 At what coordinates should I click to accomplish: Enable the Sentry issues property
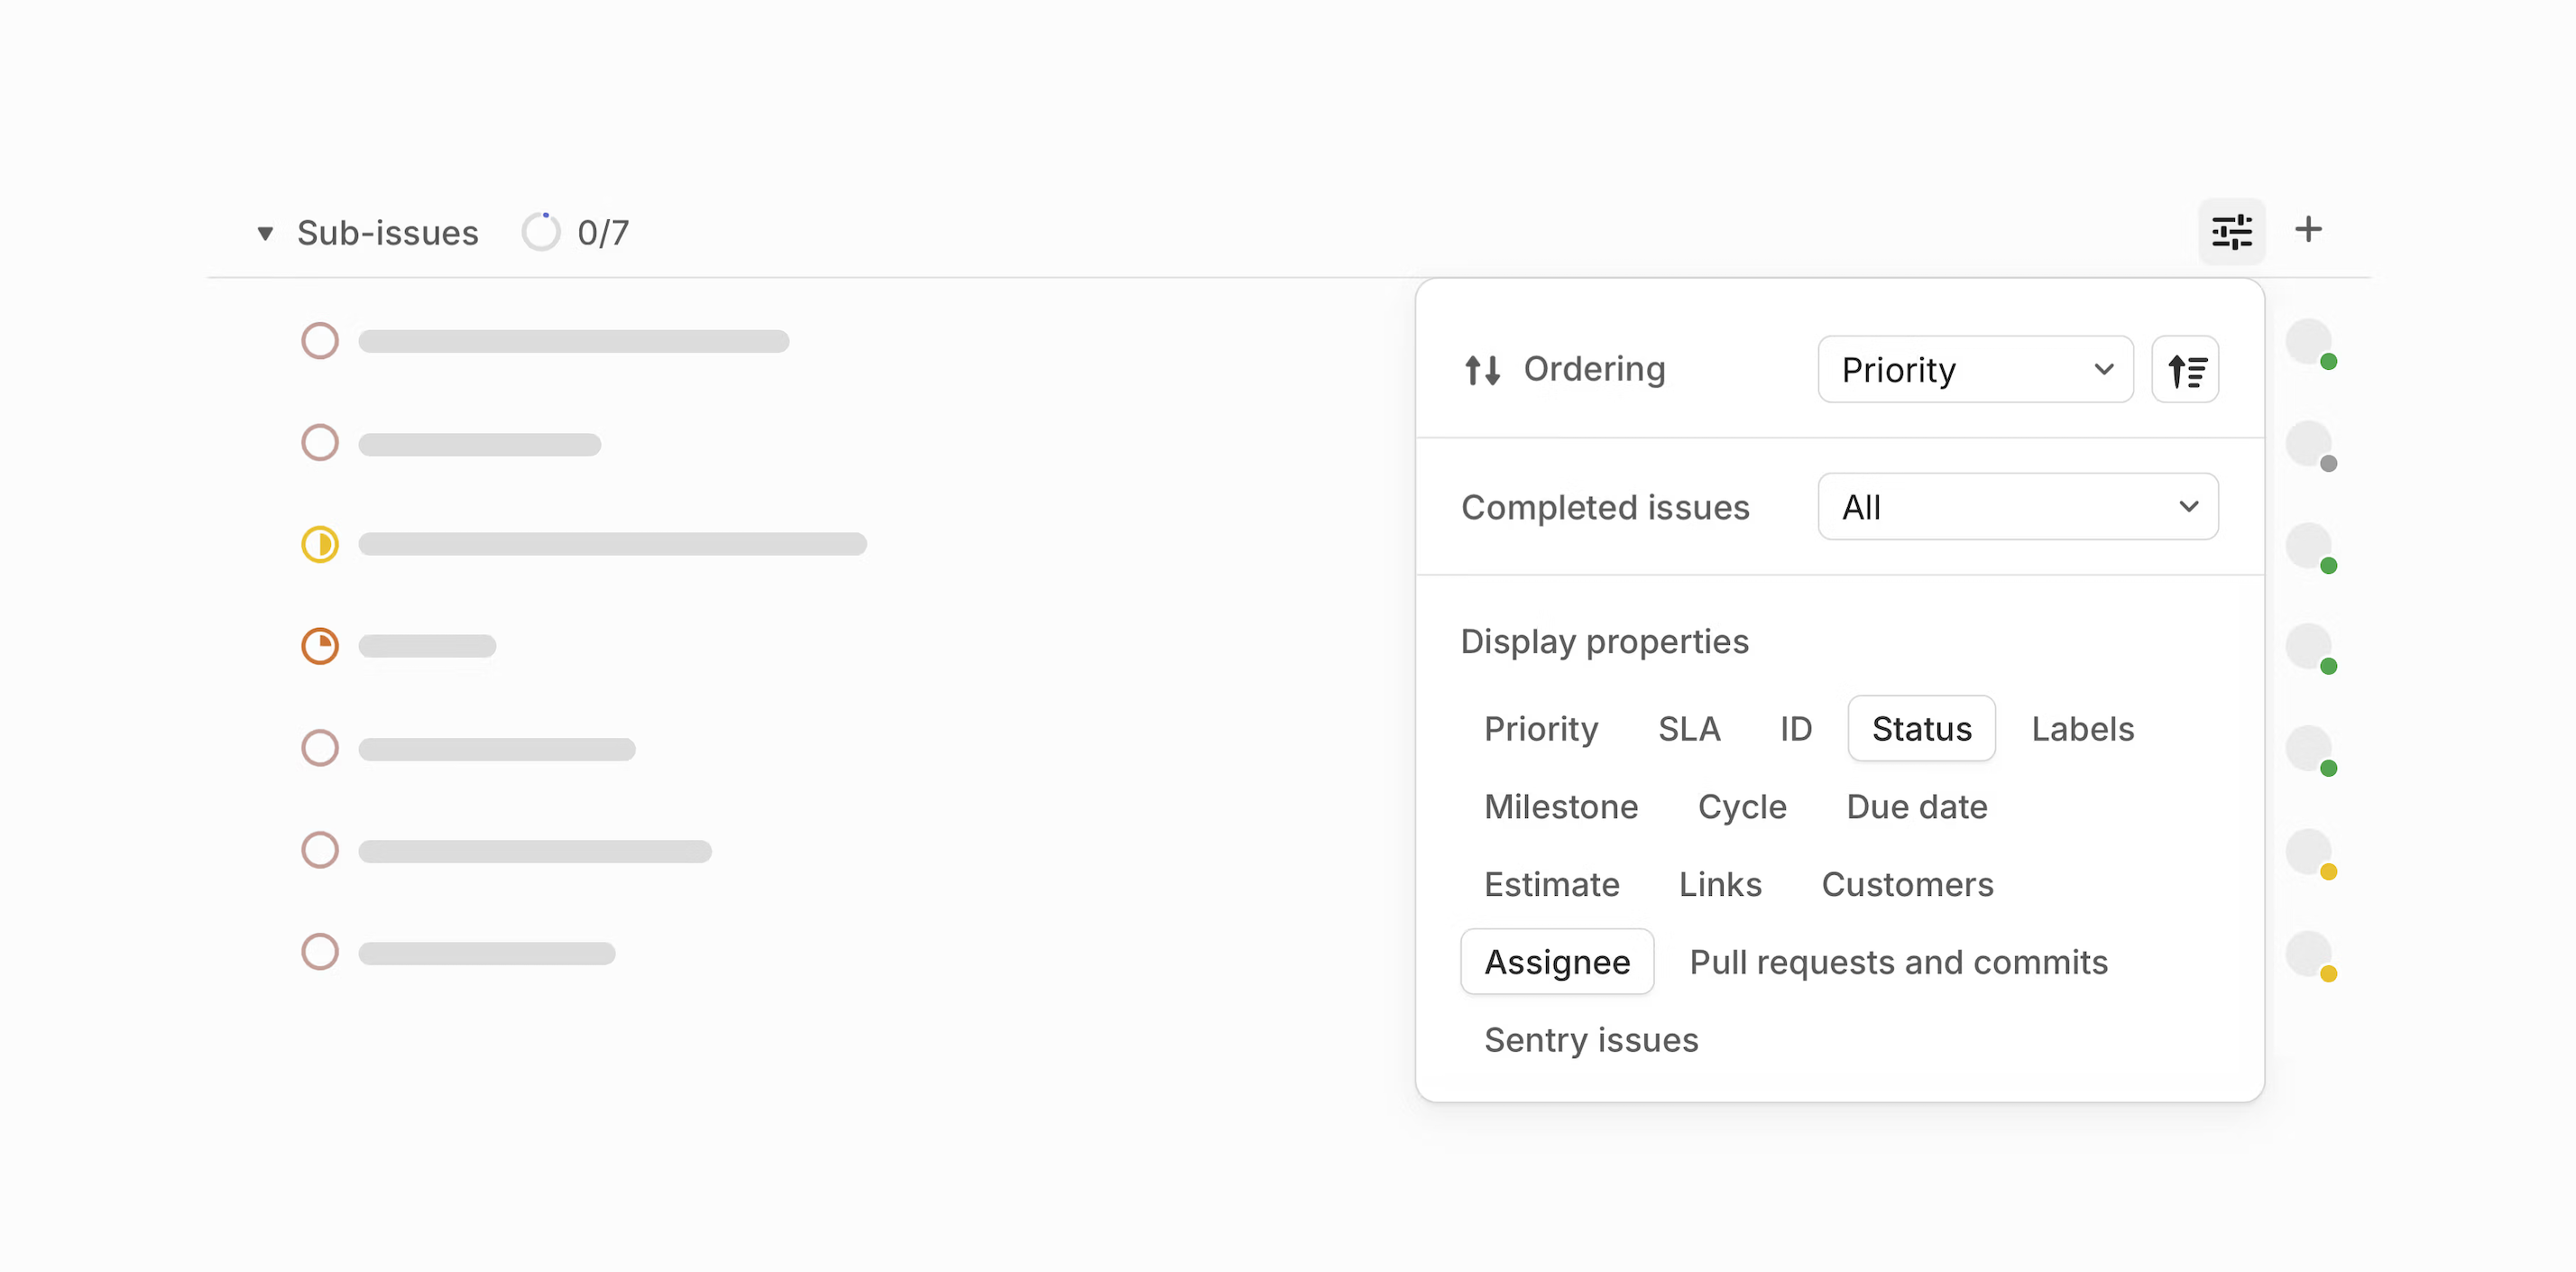coord(1590,1039)
